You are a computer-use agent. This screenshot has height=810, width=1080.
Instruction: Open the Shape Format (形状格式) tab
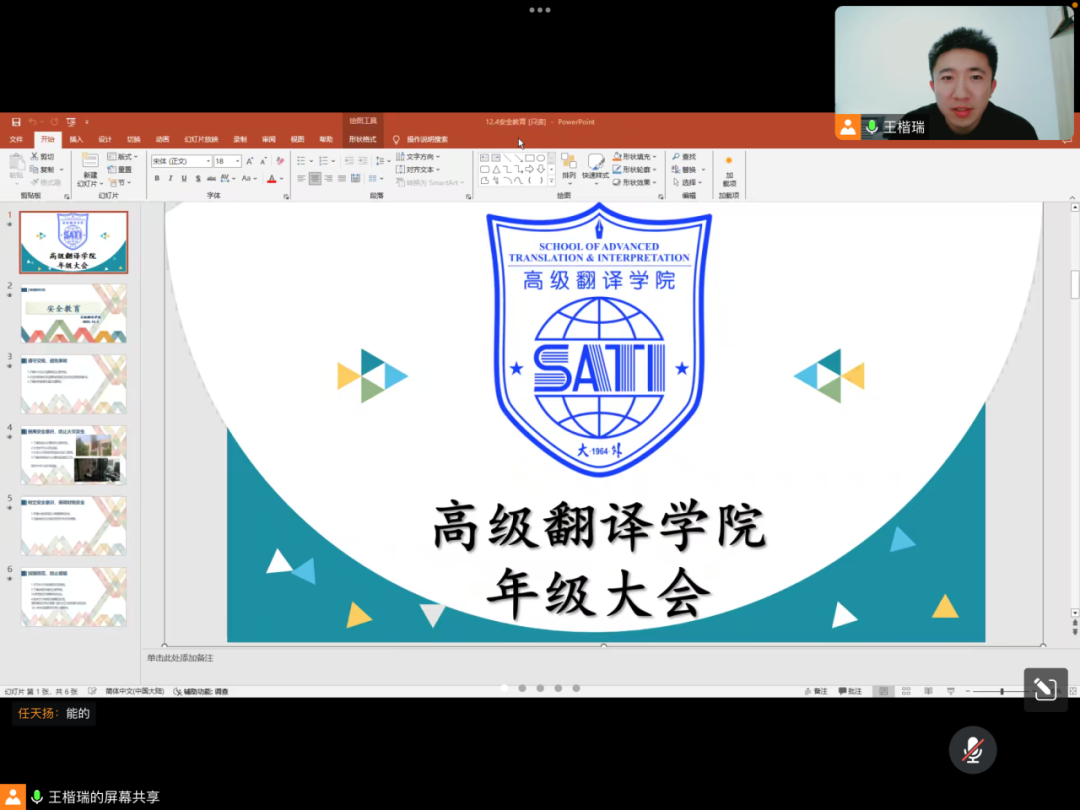pyautogui.click(x=362, y=139)
